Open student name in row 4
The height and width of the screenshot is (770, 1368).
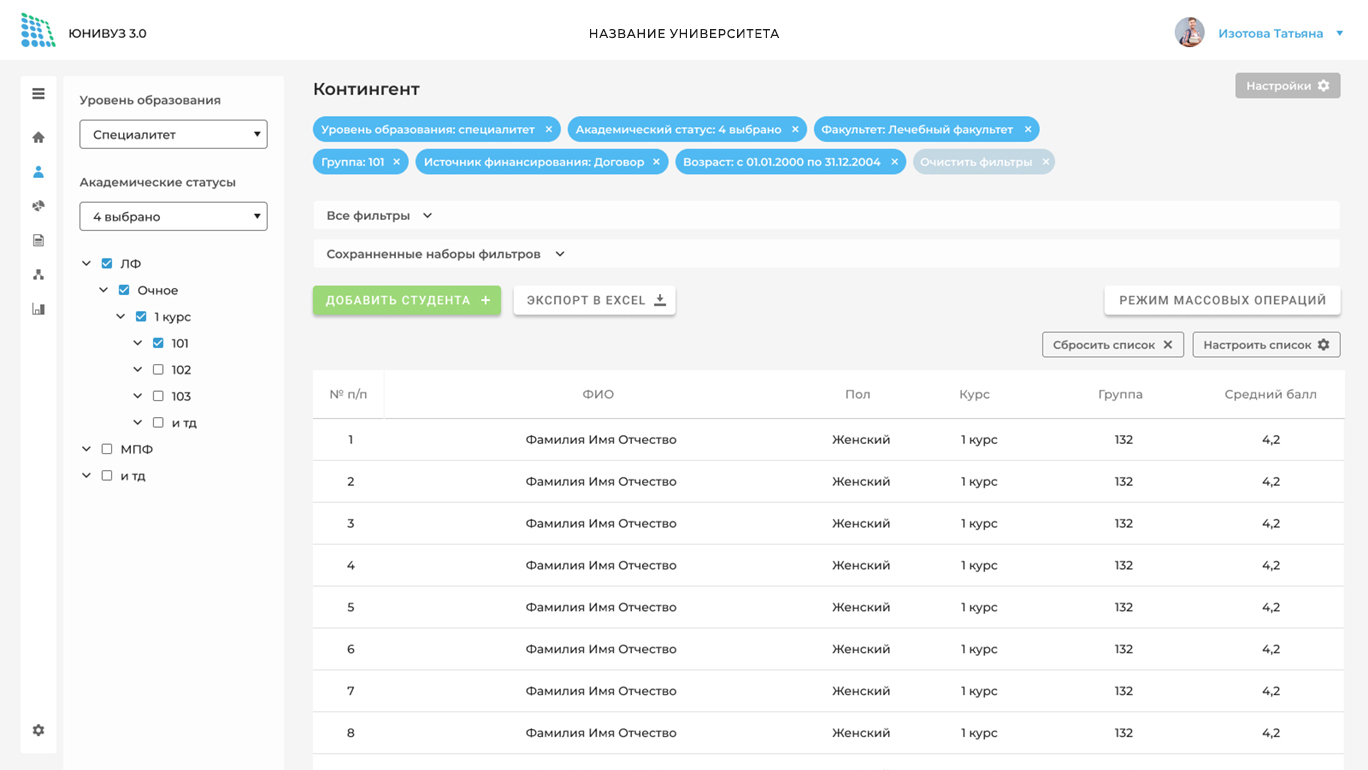coord(601,566)
